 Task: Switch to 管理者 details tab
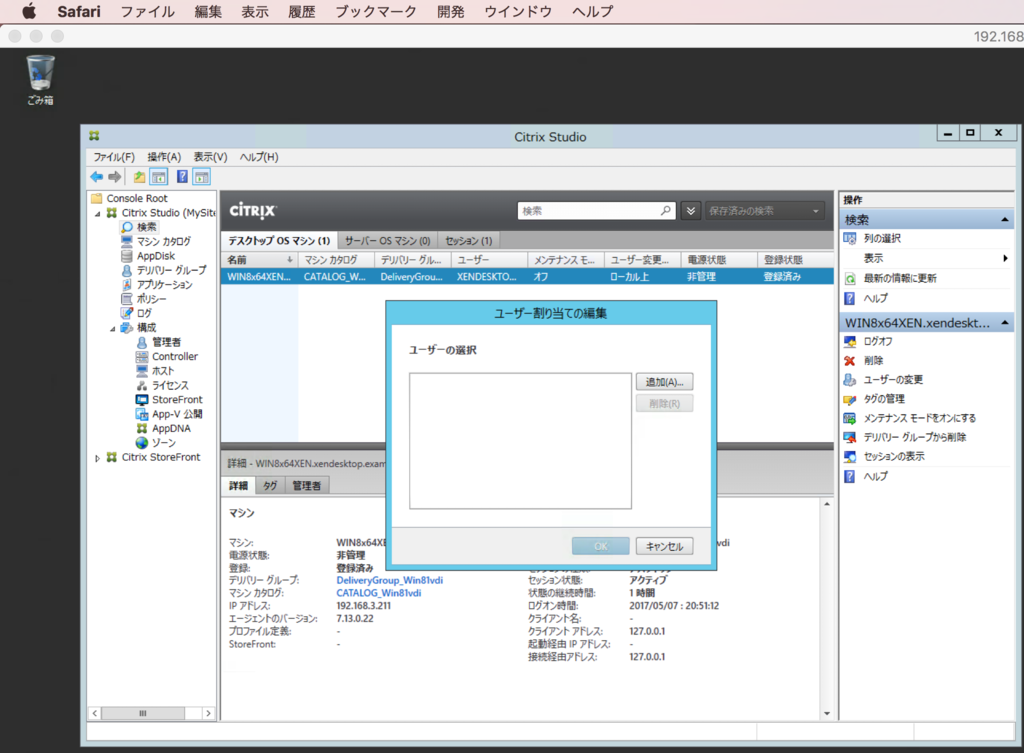[306, 485]
